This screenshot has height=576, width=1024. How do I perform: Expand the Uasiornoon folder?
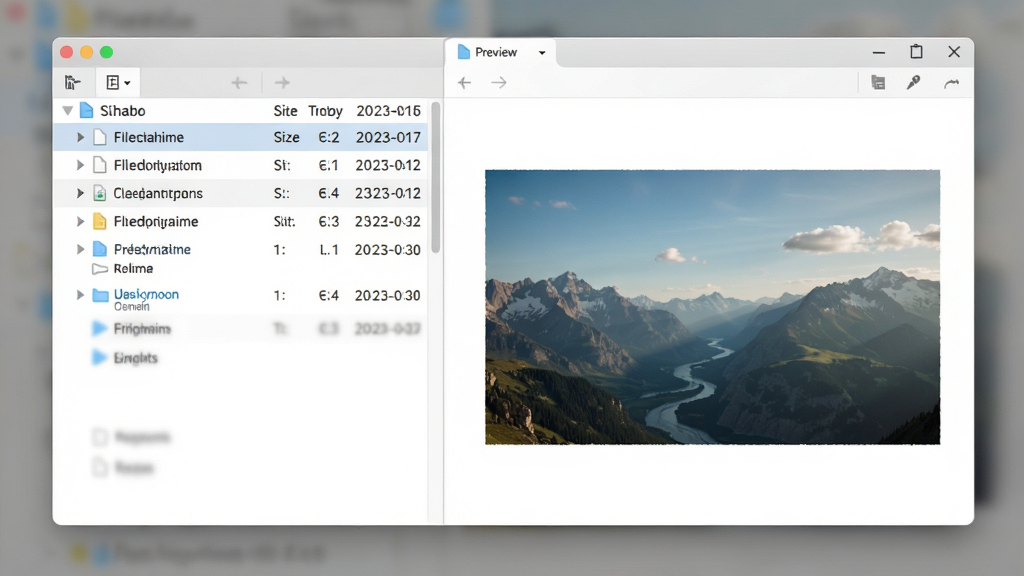80,295
